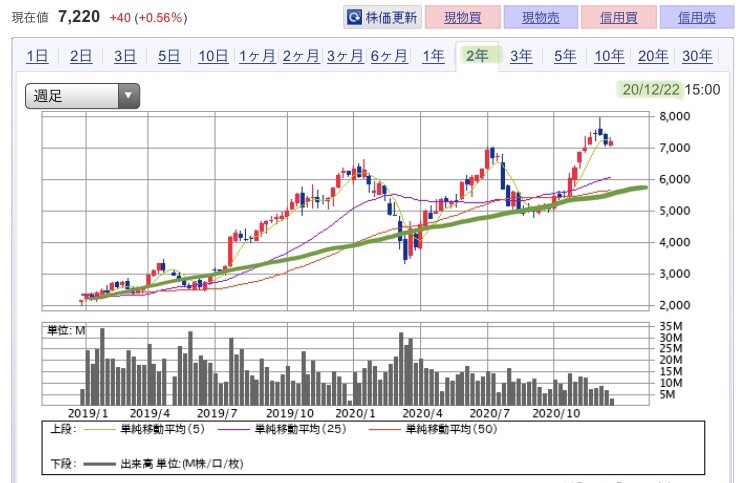Open the 信用買 link
Image resolution: width=741 pixels, height=483 pixels.
(619, 17)
